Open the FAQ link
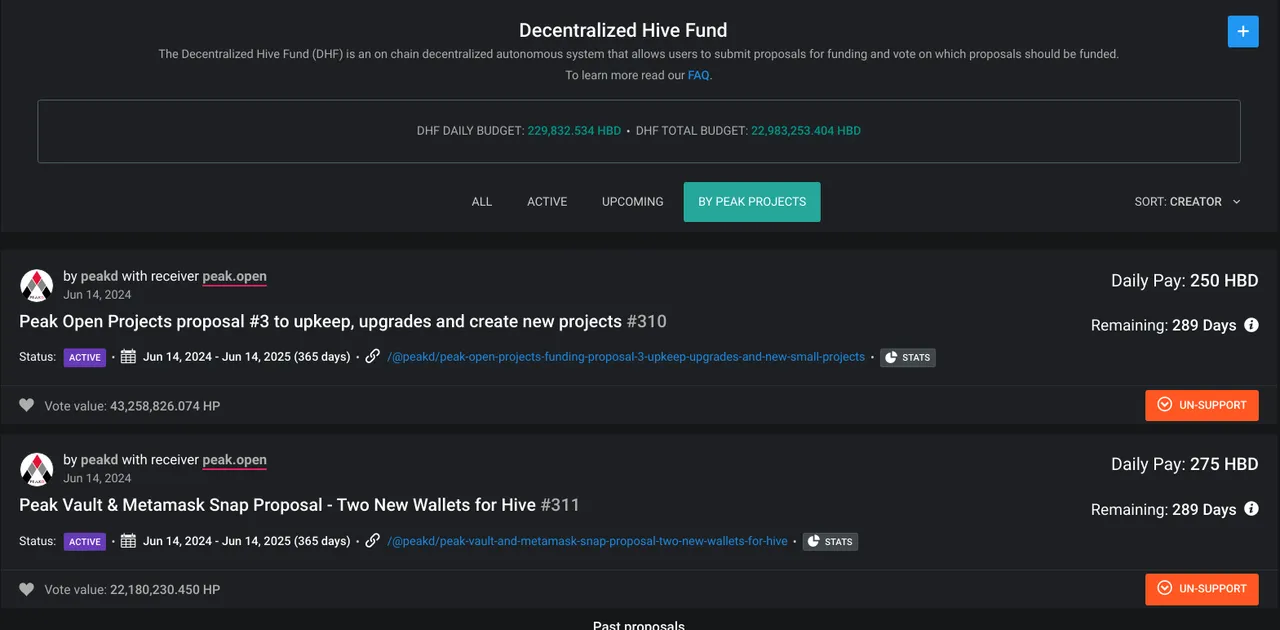The width and height of the screenshot is (1280, 630). (699, 75)
